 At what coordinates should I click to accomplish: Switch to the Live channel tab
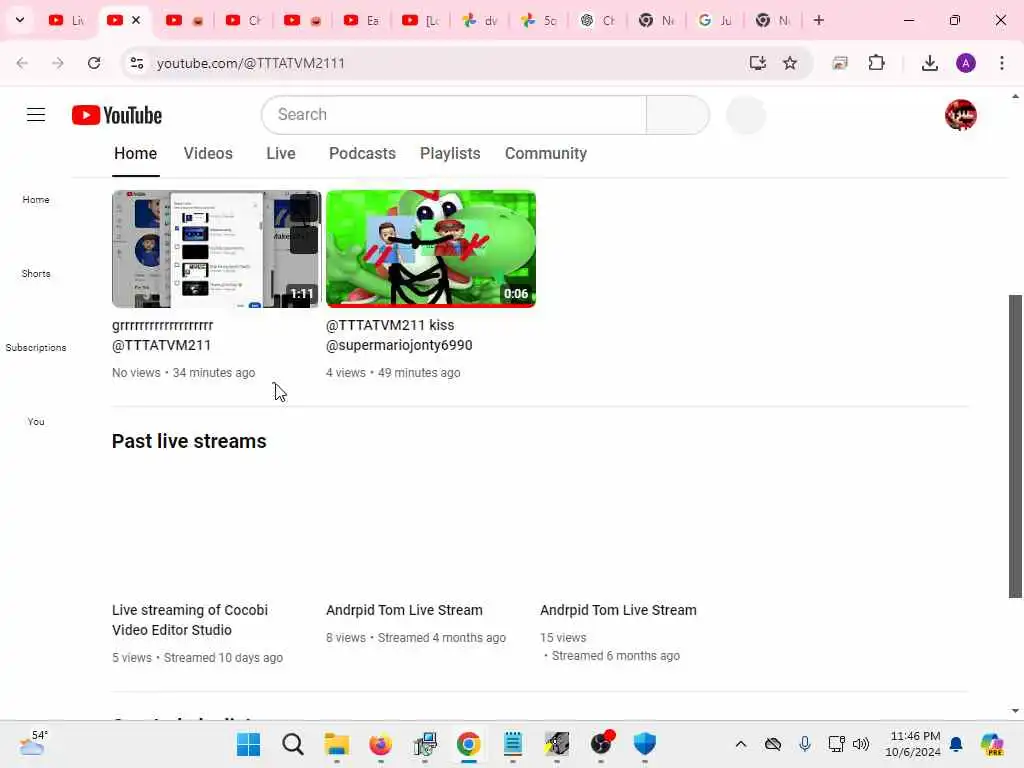281,153
